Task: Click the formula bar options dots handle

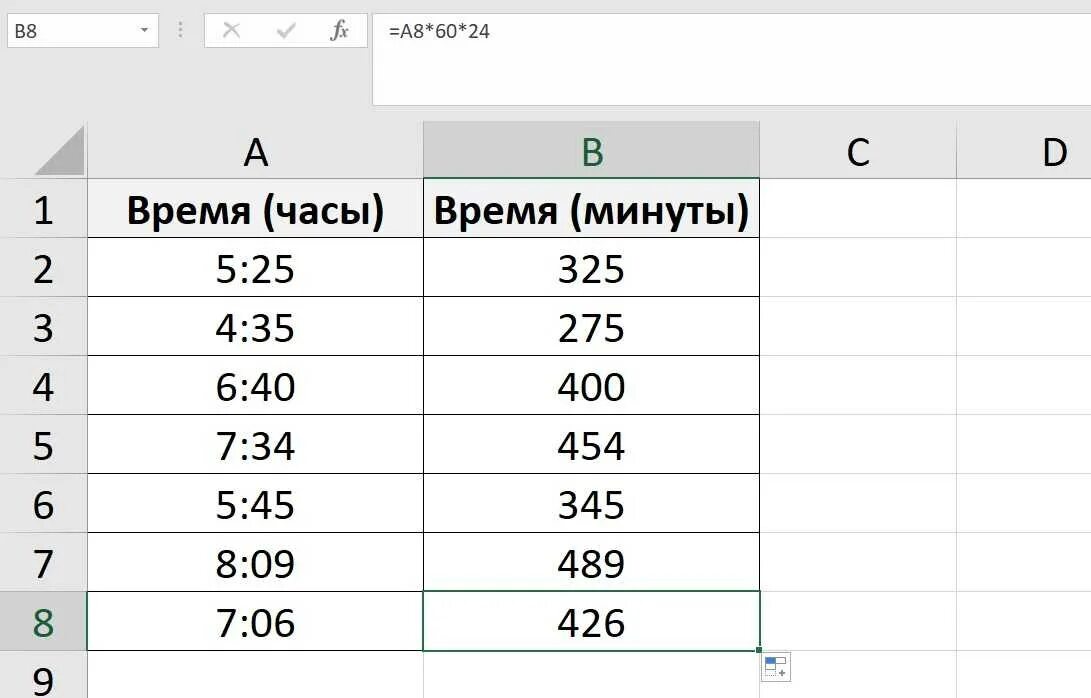Action: (x=180, y=31)
